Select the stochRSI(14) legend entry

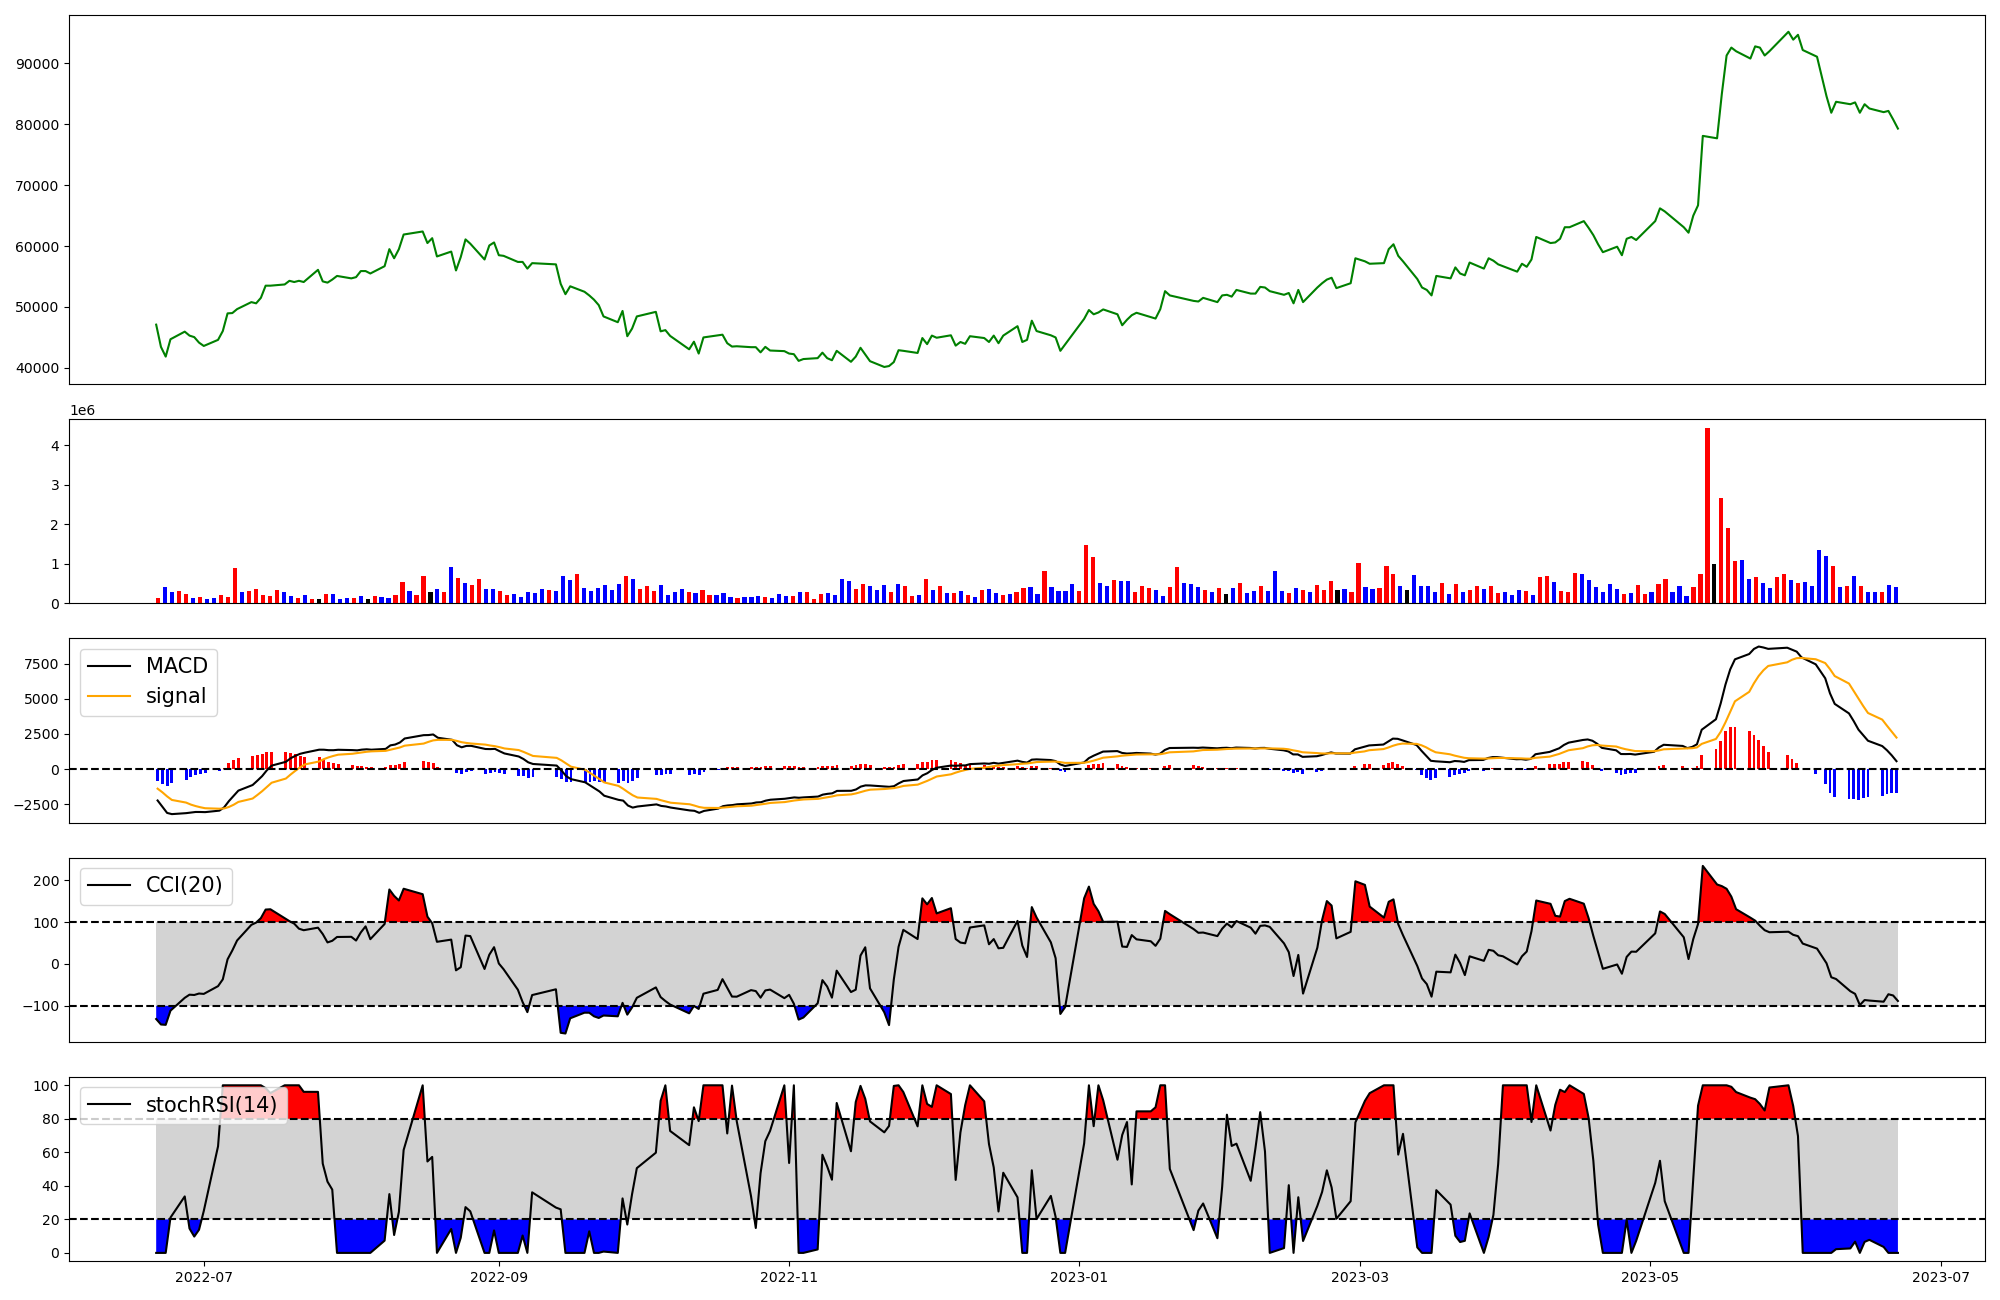[211, 1104]
